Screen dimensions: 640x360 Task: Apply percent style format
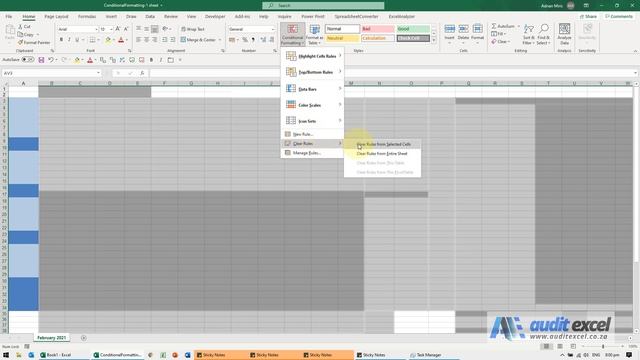245,40
